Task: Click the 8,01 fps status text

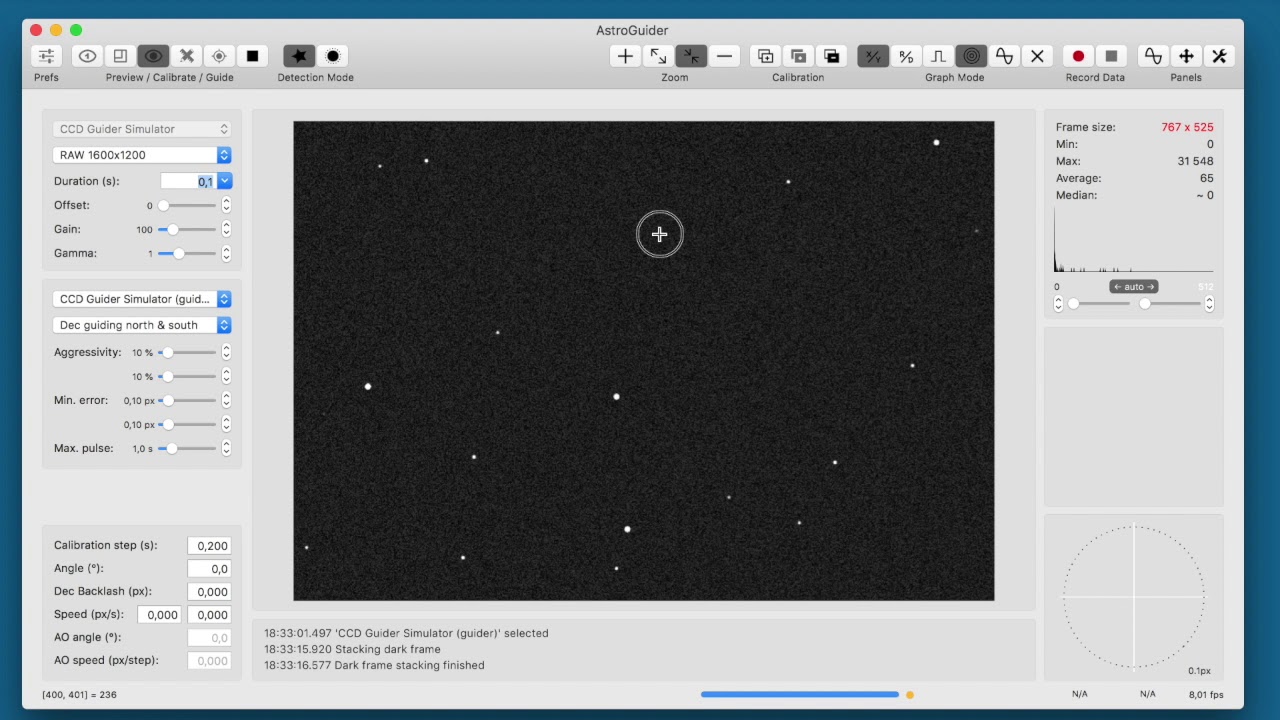Action: 1206,694
